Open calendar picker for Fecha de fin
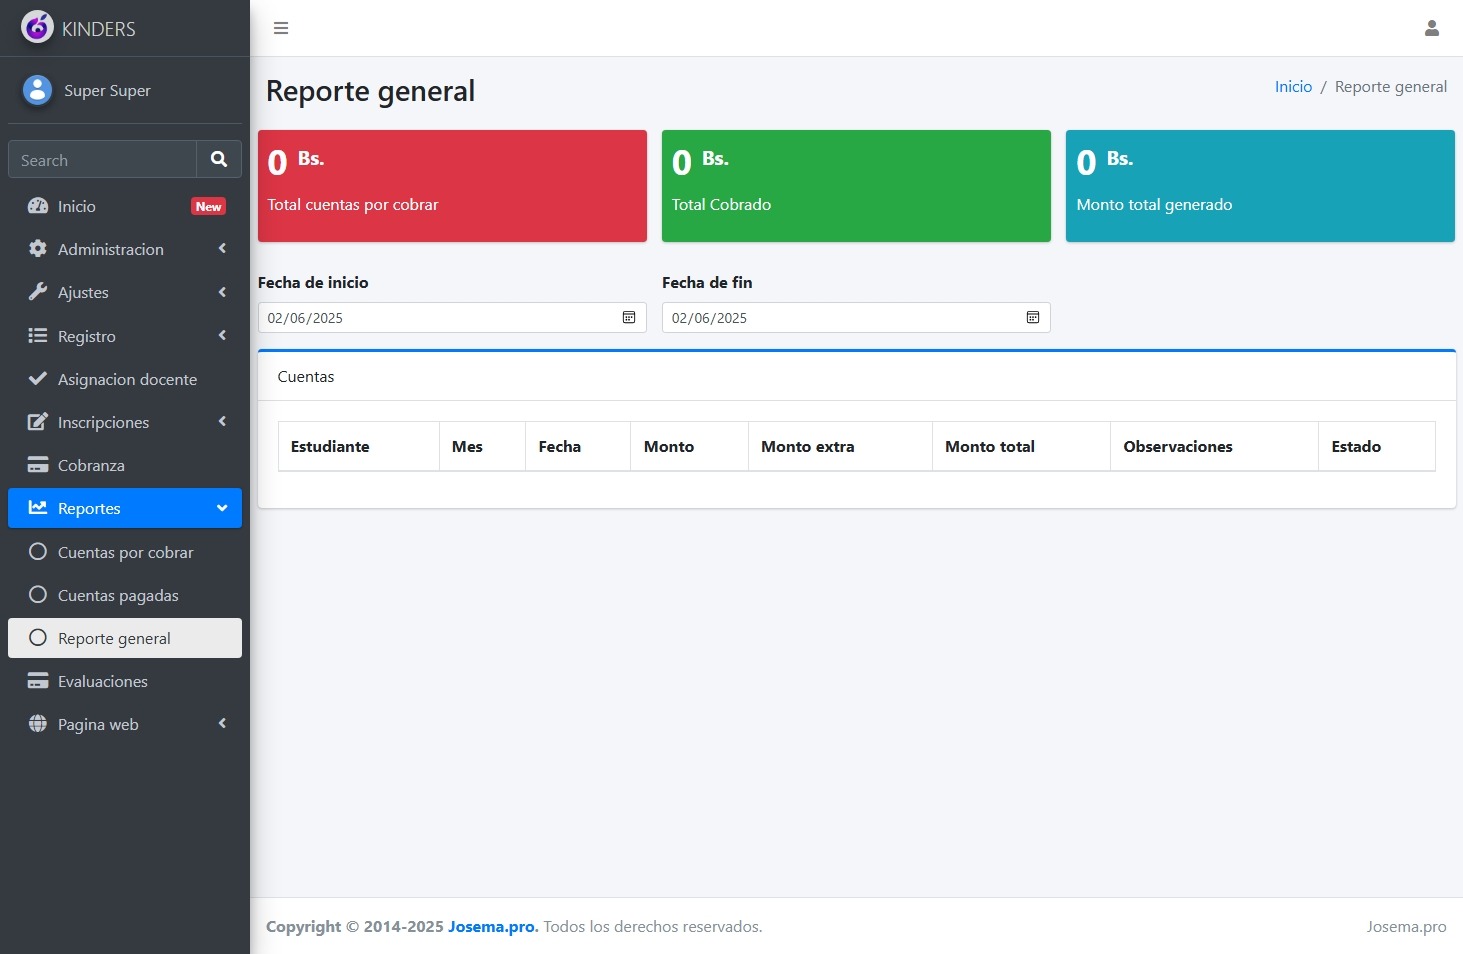 pyautogui.click(x=1033, y=317)
